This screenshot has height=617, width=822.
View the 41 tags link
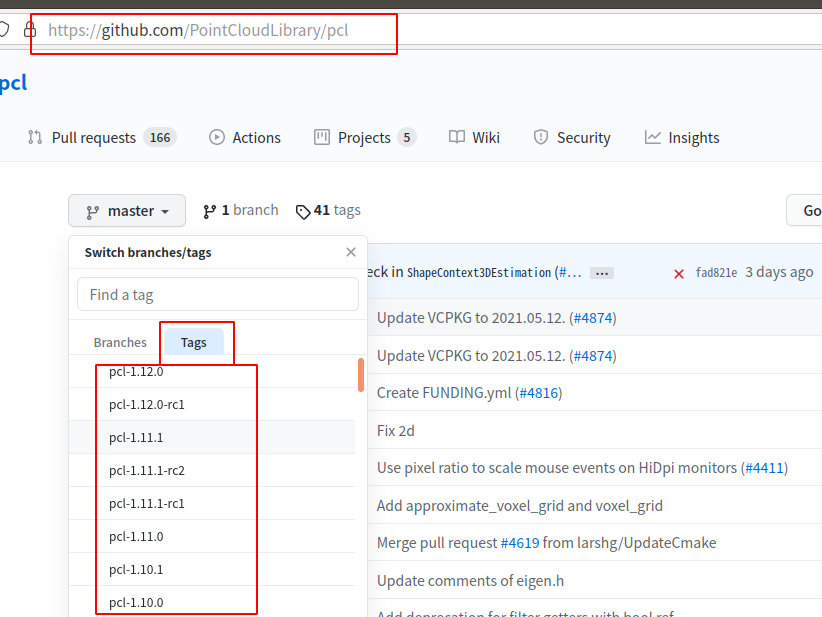tap(328, 210)
